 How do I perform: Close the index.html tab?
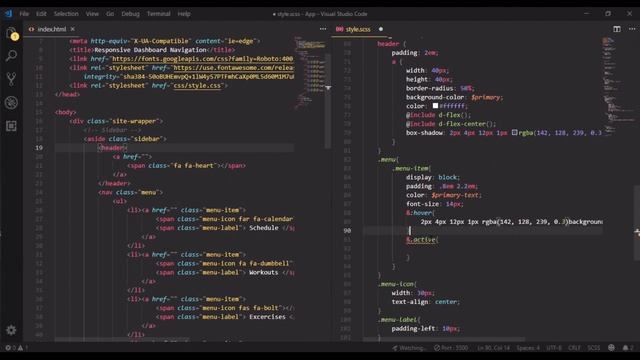73,29
